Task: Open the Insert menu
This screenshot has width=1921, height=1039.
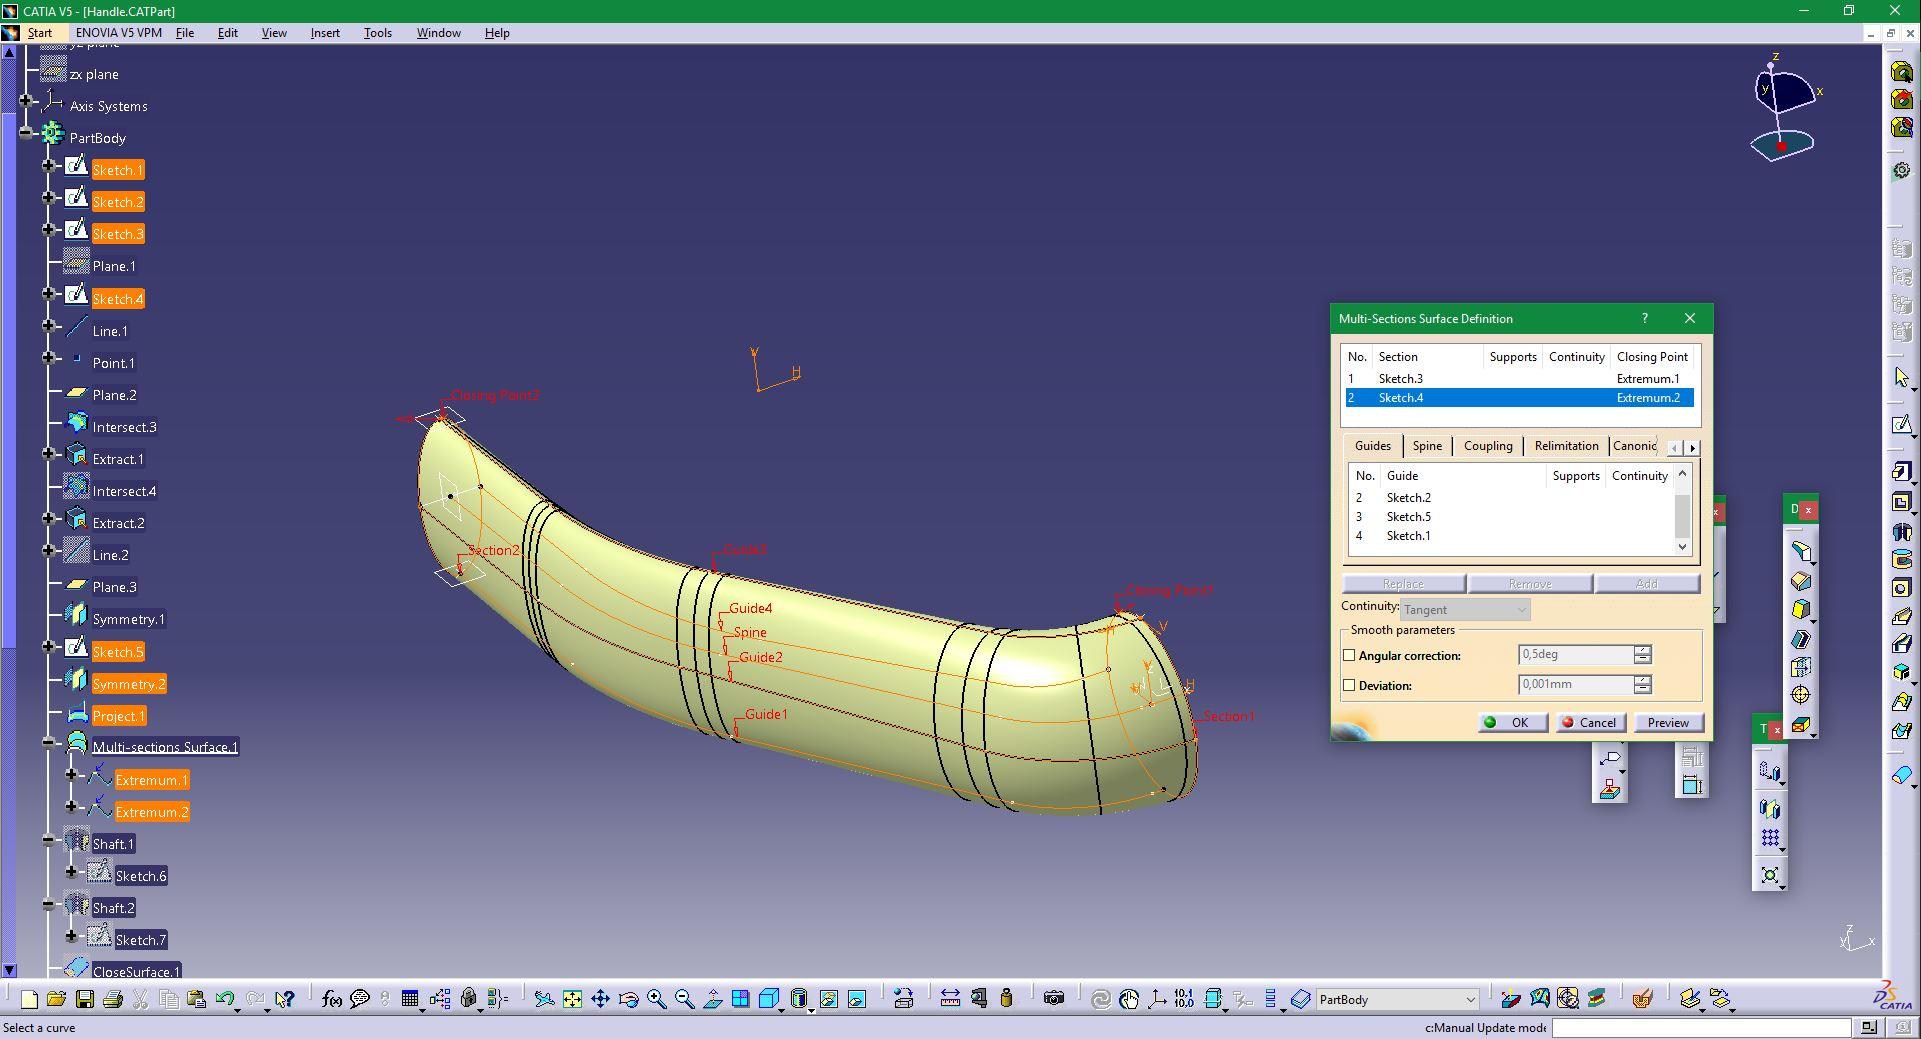Action: click(x=325, y=33)
